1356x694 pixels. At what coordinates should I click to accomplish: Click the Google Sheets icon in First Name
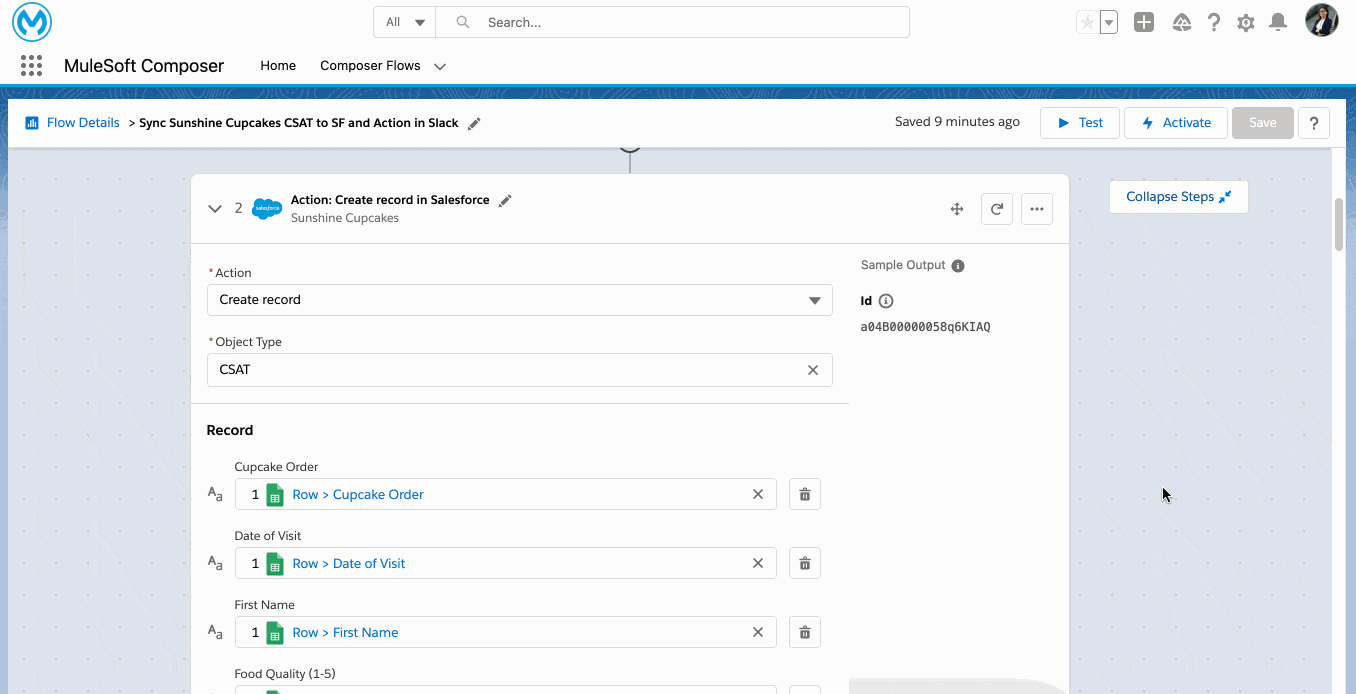[275, 632]
